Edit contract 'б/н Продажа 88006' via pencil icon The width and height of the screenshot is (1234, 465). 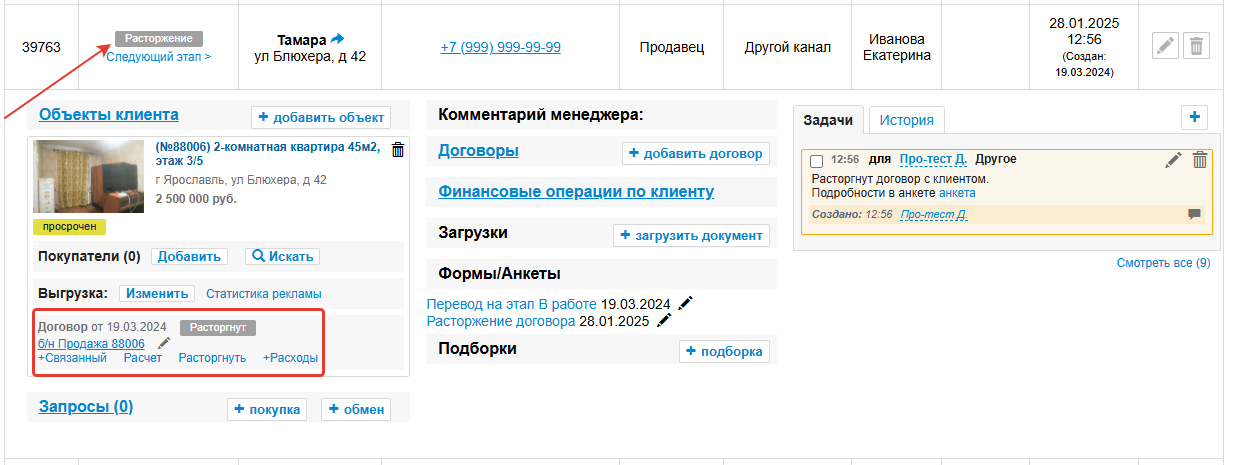click(x=164, y=343)
